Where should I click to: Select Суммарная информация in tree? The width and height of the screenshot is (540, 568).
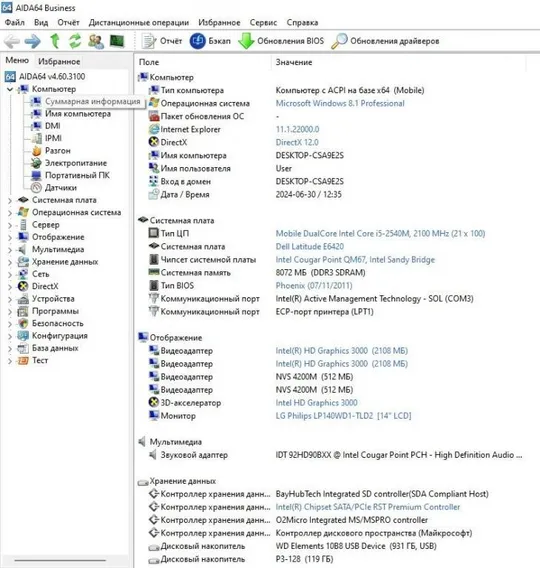point(92,101)
